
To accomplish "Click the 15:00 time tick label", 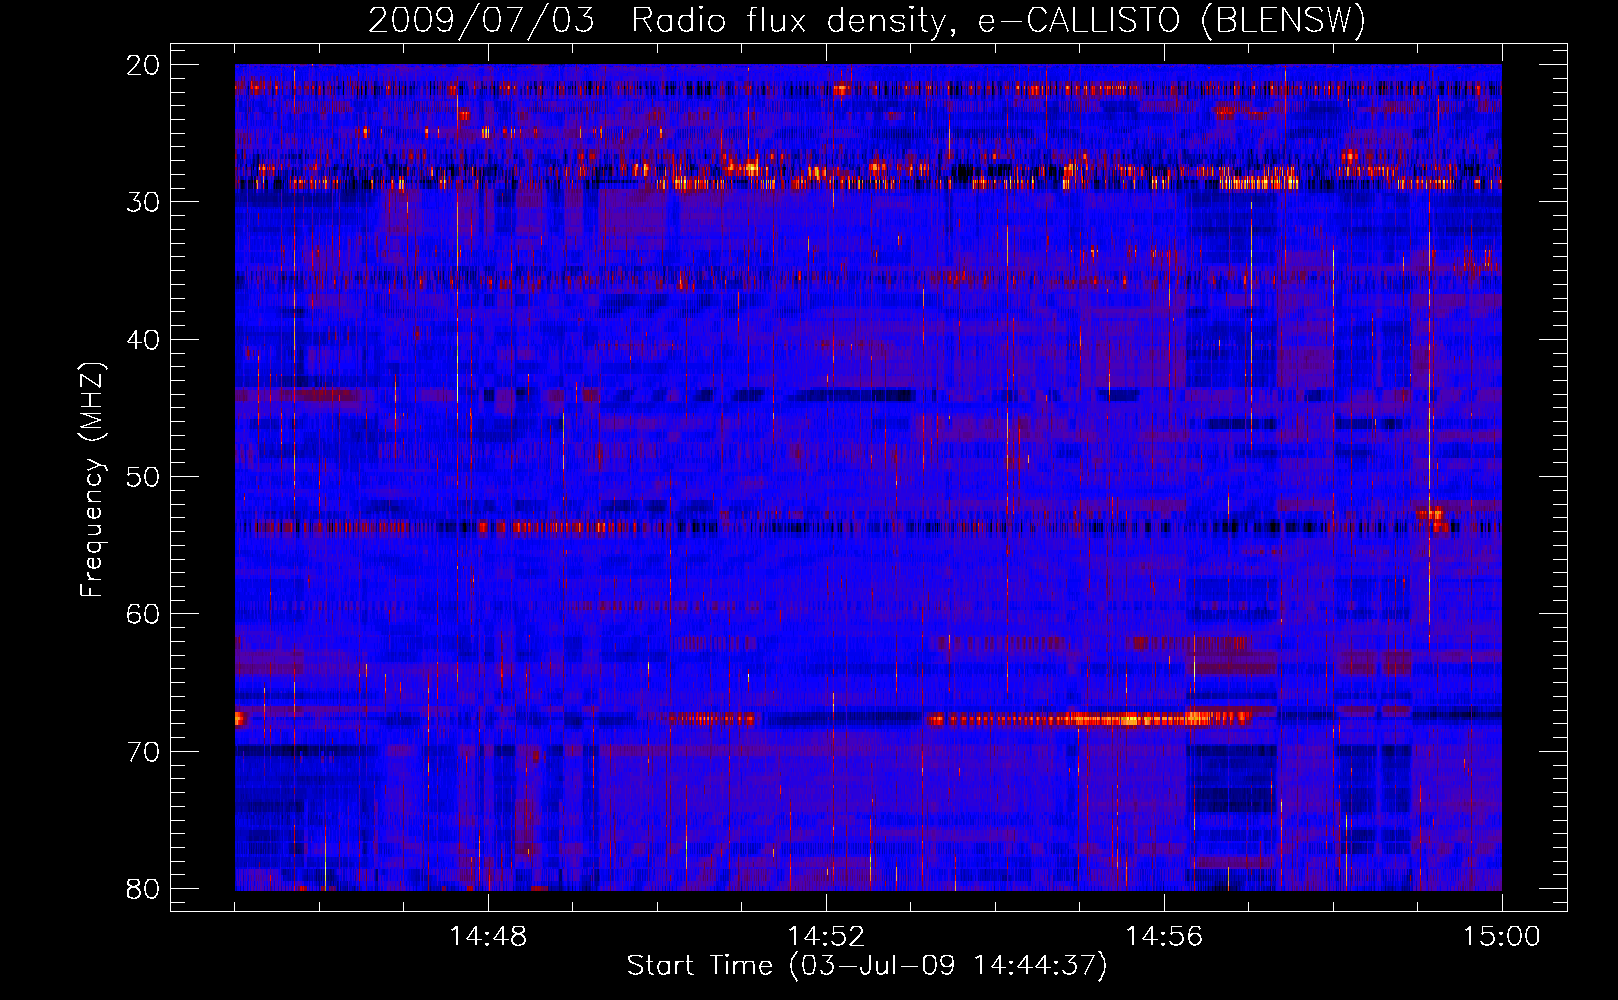I will (1502, 937).
